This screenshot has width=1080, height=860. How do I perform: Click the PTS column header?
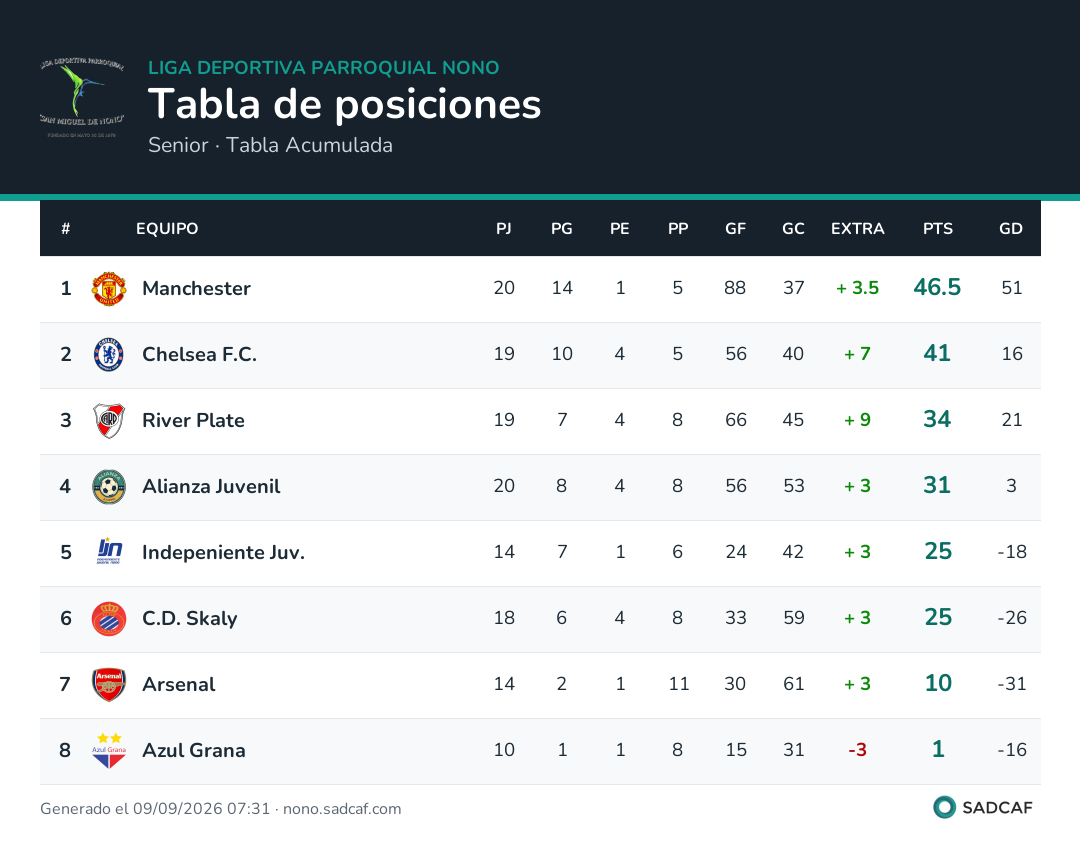[937, 229]
